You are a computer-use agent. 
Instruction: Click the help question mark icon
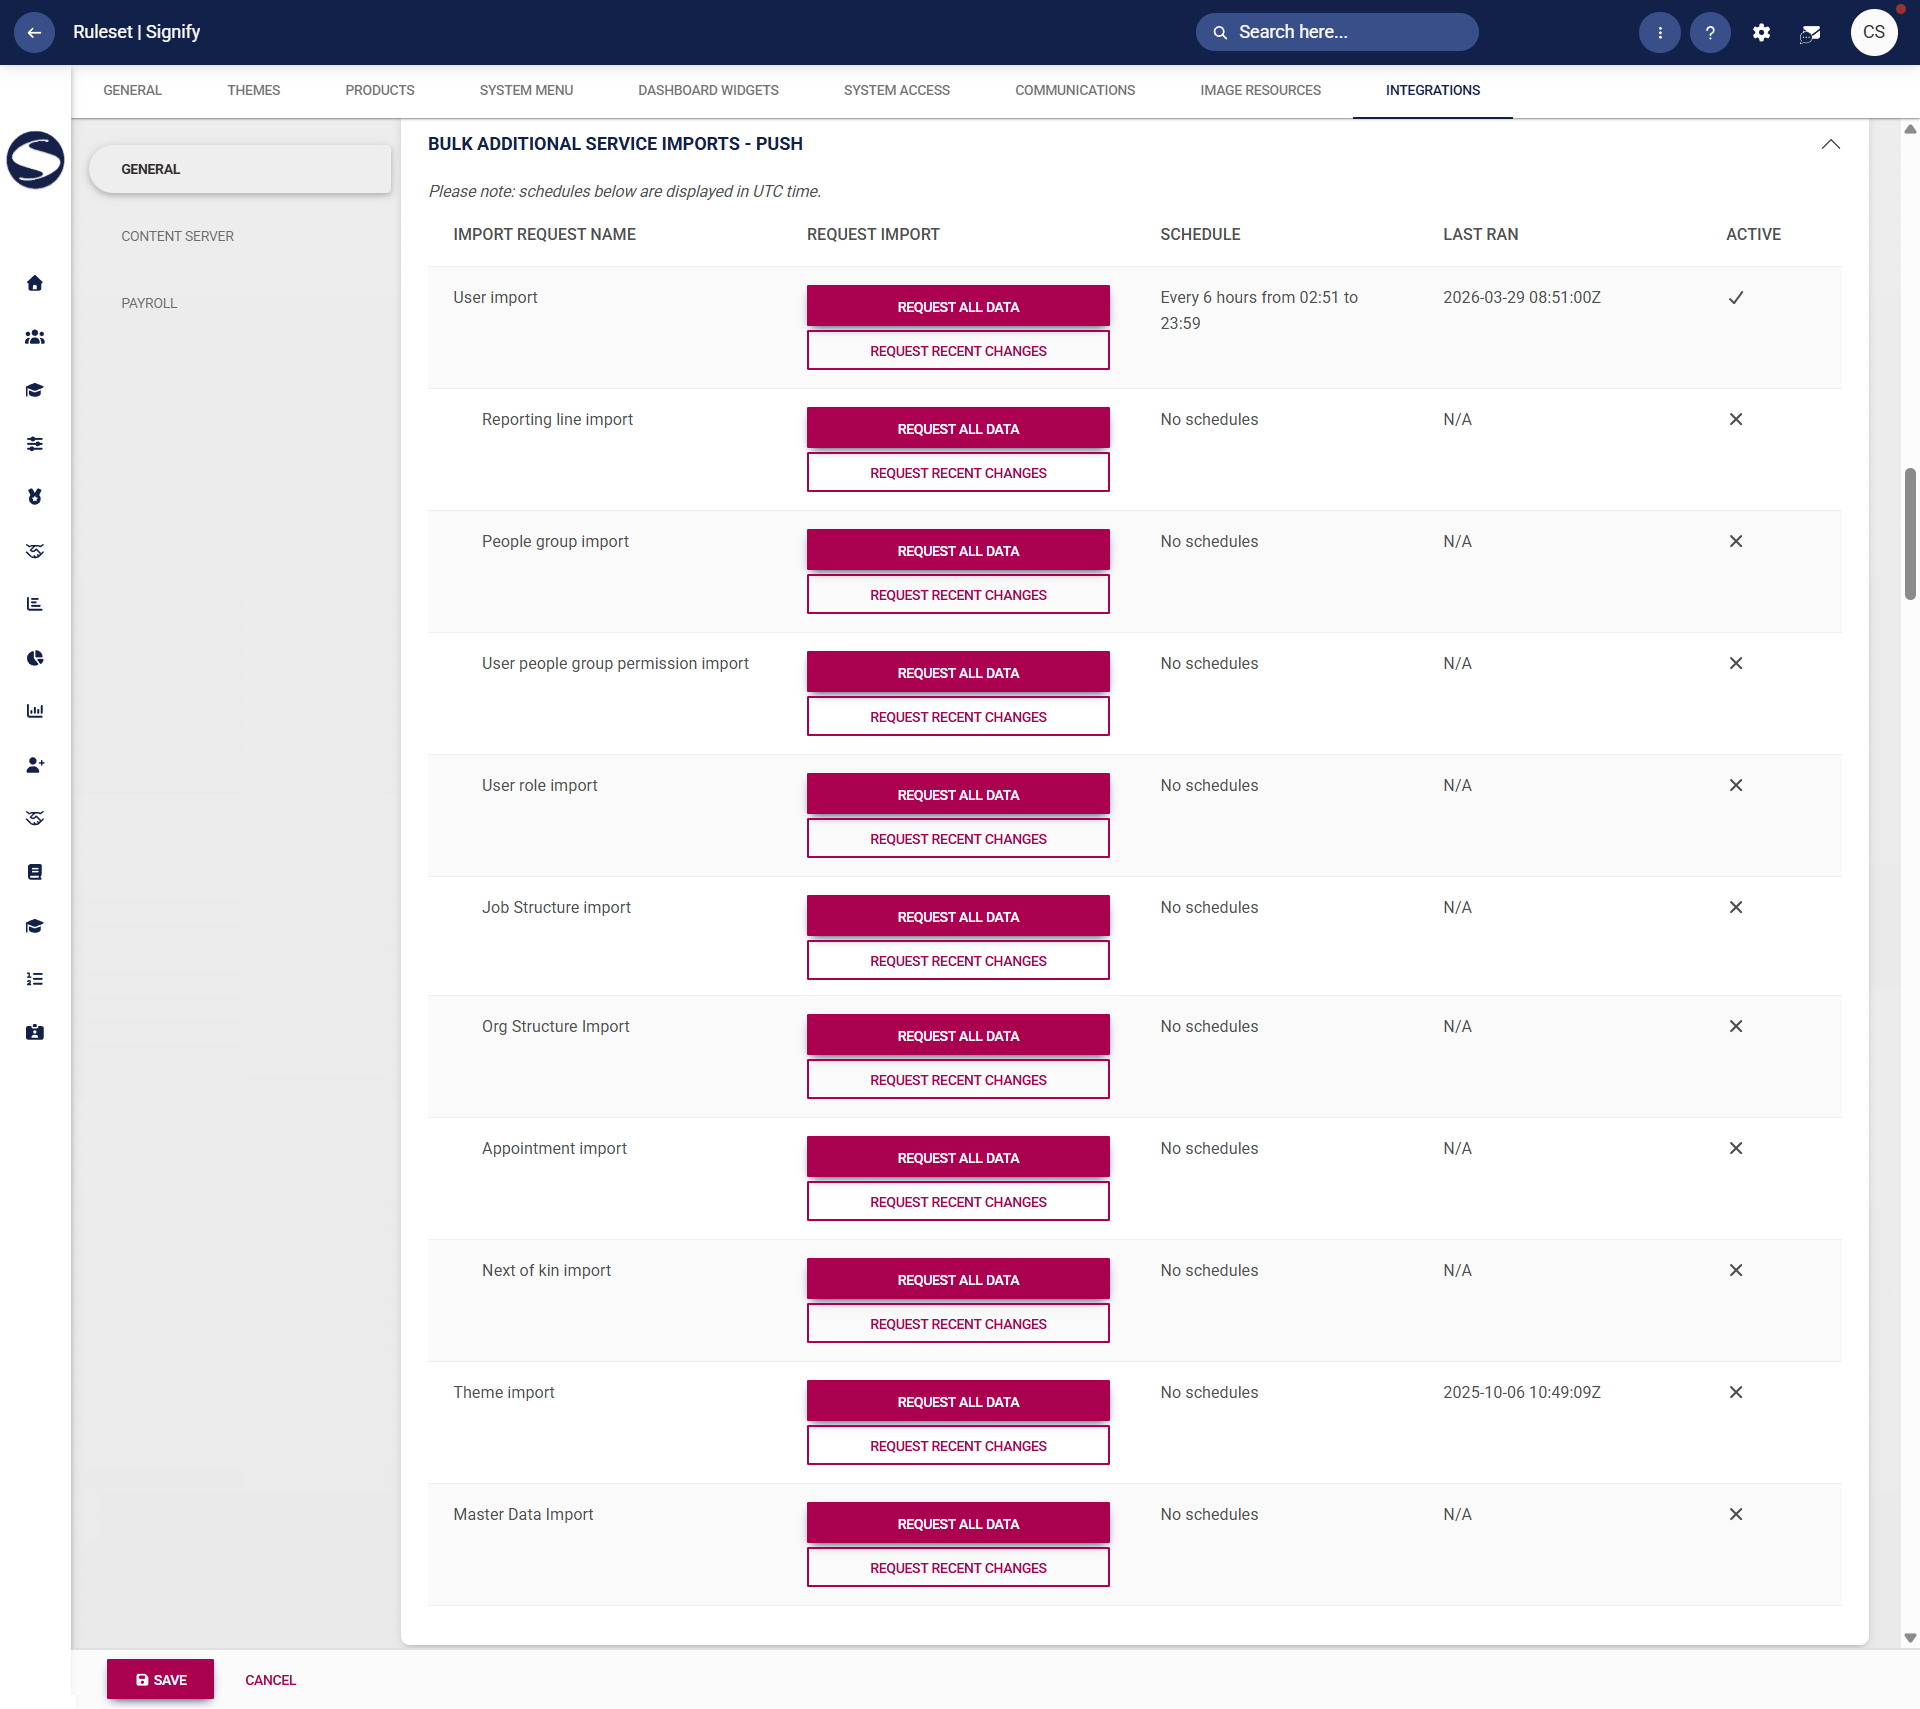pos(1710,33)
